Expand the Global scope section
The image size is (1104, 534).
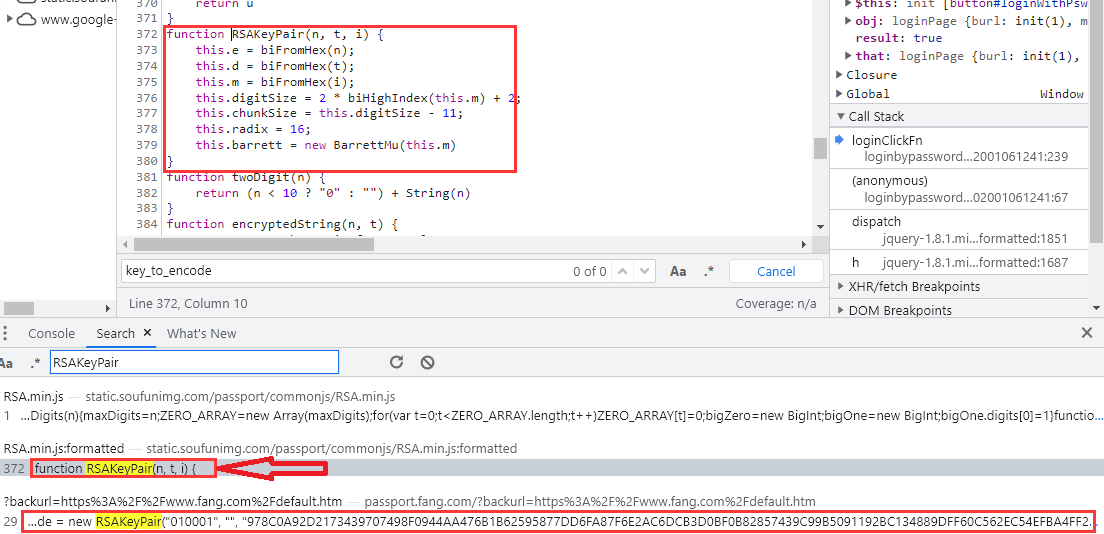click(x=840, y=94)
